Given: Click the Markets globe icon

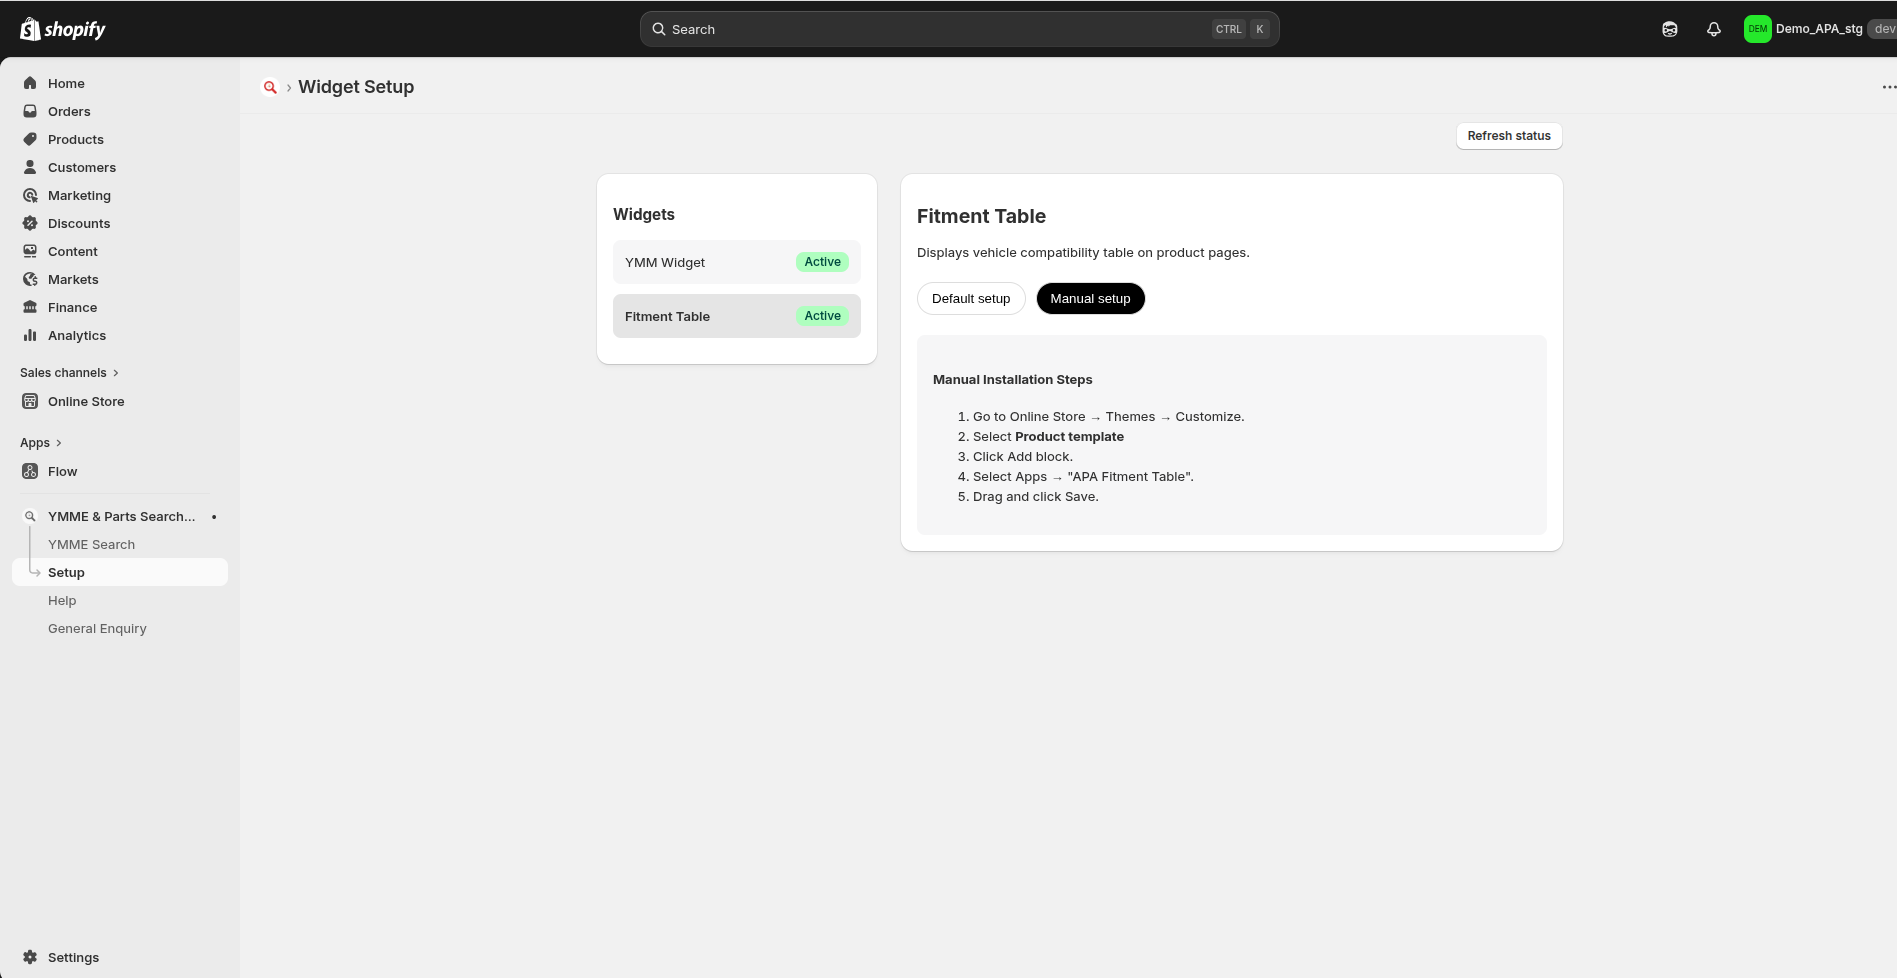Looking at the screenshot, I should [x=30, y=279].
